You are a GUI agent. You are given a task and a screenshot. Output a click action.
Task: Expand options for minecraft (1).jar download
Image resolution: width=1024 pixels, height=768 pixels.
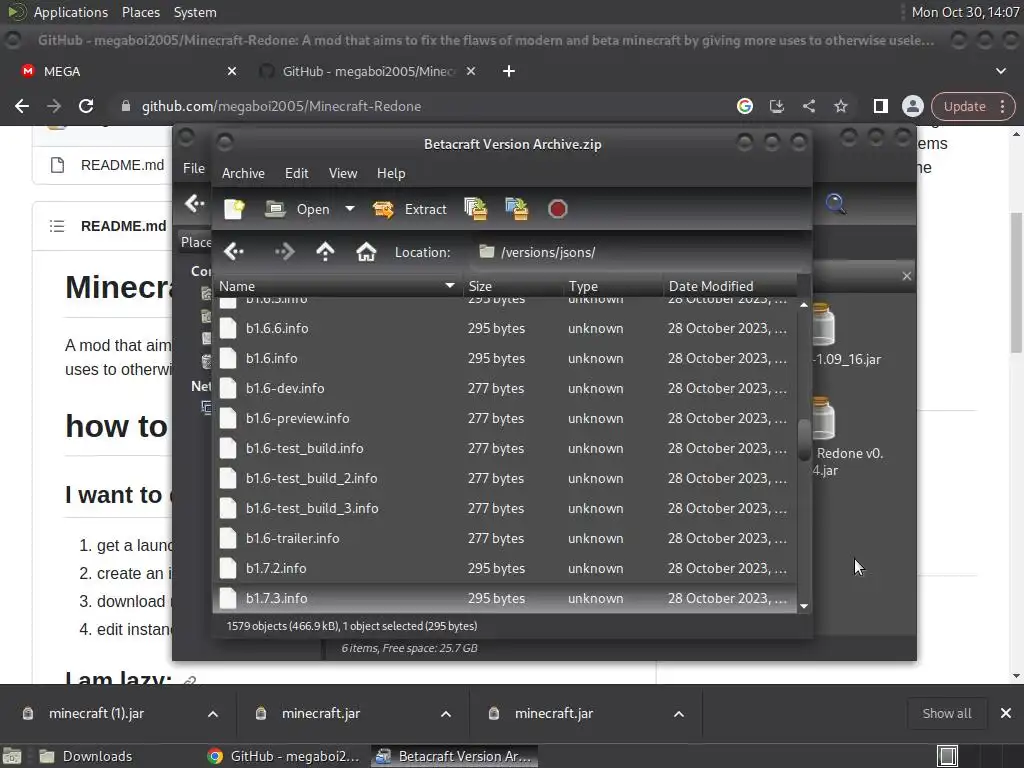(213, 714)
